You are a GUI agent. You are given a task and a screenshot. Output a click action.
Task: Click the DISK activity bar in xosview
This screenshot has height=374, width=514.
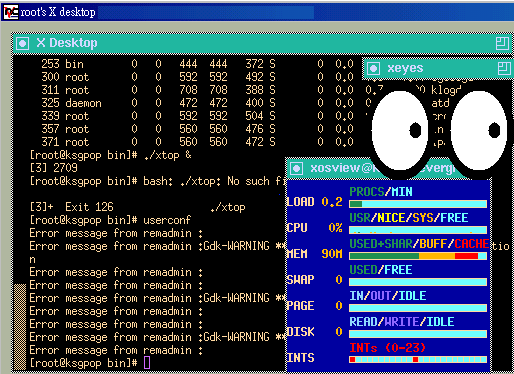coord(418,334)
